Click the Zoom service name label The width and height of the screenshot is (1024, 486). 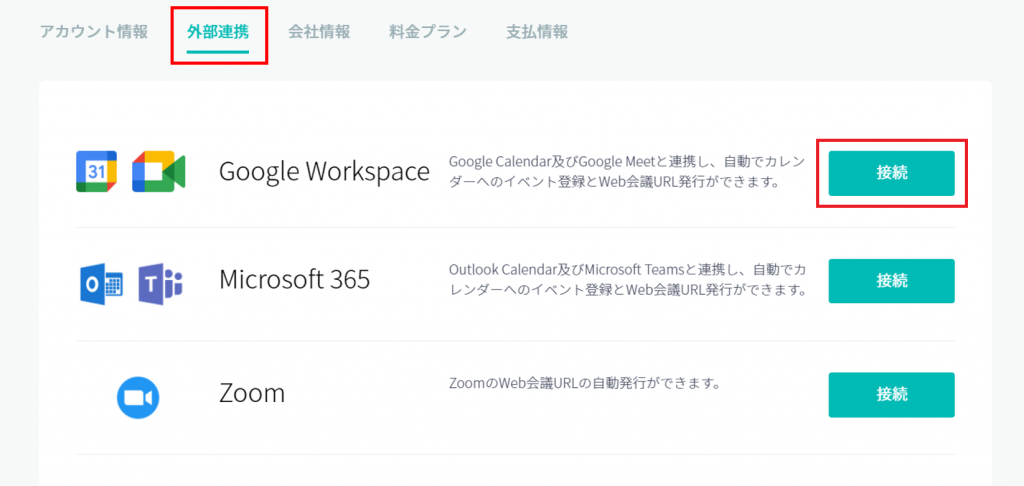point(252,393)
